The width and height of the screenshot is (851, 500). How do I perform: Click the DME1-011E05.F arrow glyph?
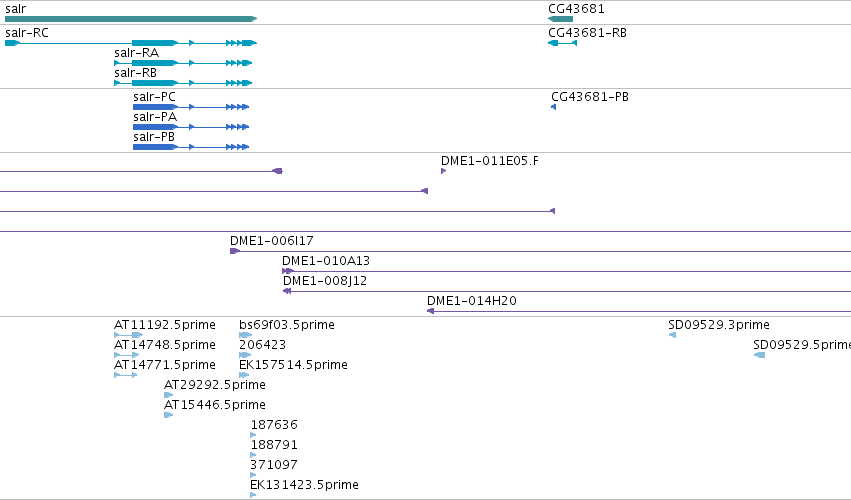[x=443, y=171]
